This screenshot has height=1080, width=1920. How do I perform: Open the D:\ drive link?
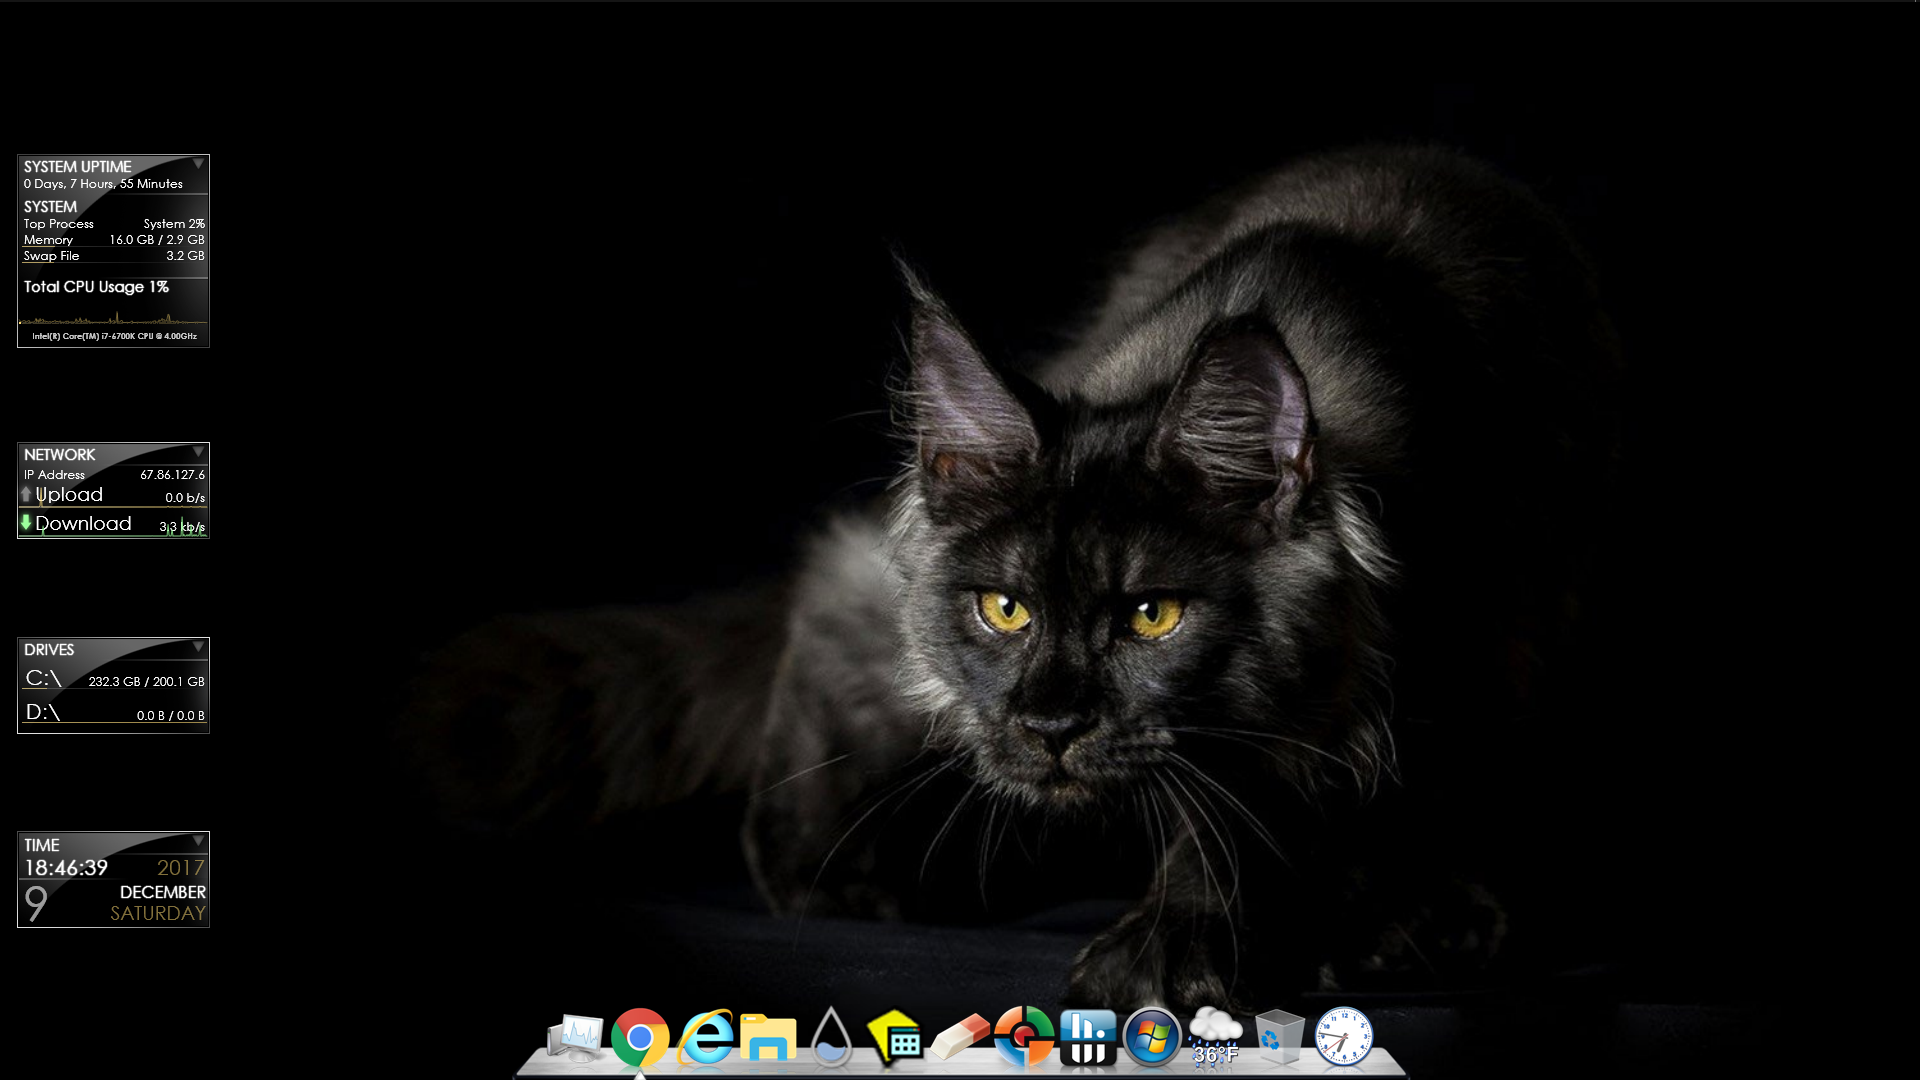43,712
